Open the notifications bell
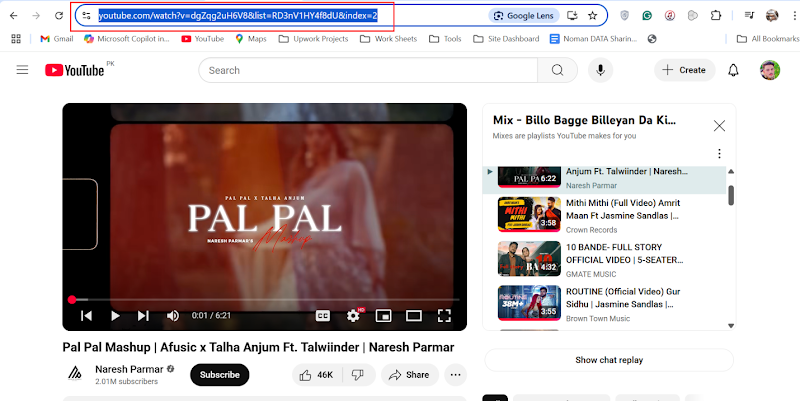 click(733, 70)
